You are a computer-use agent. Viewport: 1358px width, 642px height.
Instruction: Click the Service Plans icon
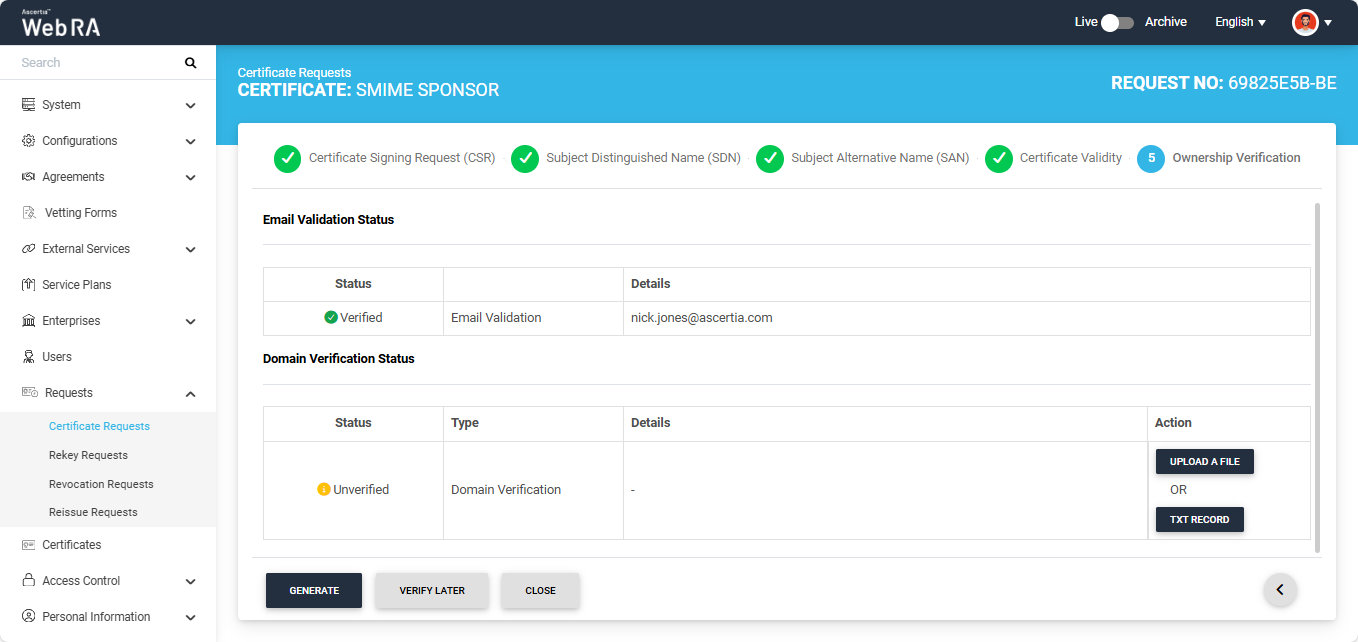(x=28, y=285)
